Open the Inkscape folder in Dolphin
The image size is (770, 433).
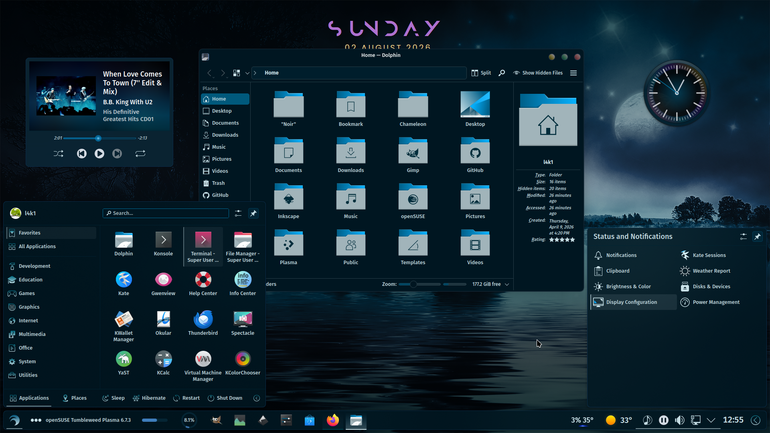coord(288,201)
